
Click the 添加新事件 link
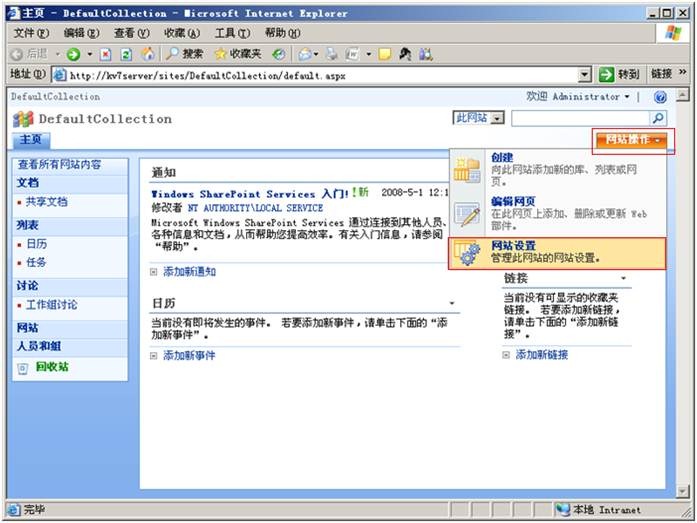point(189,355)
